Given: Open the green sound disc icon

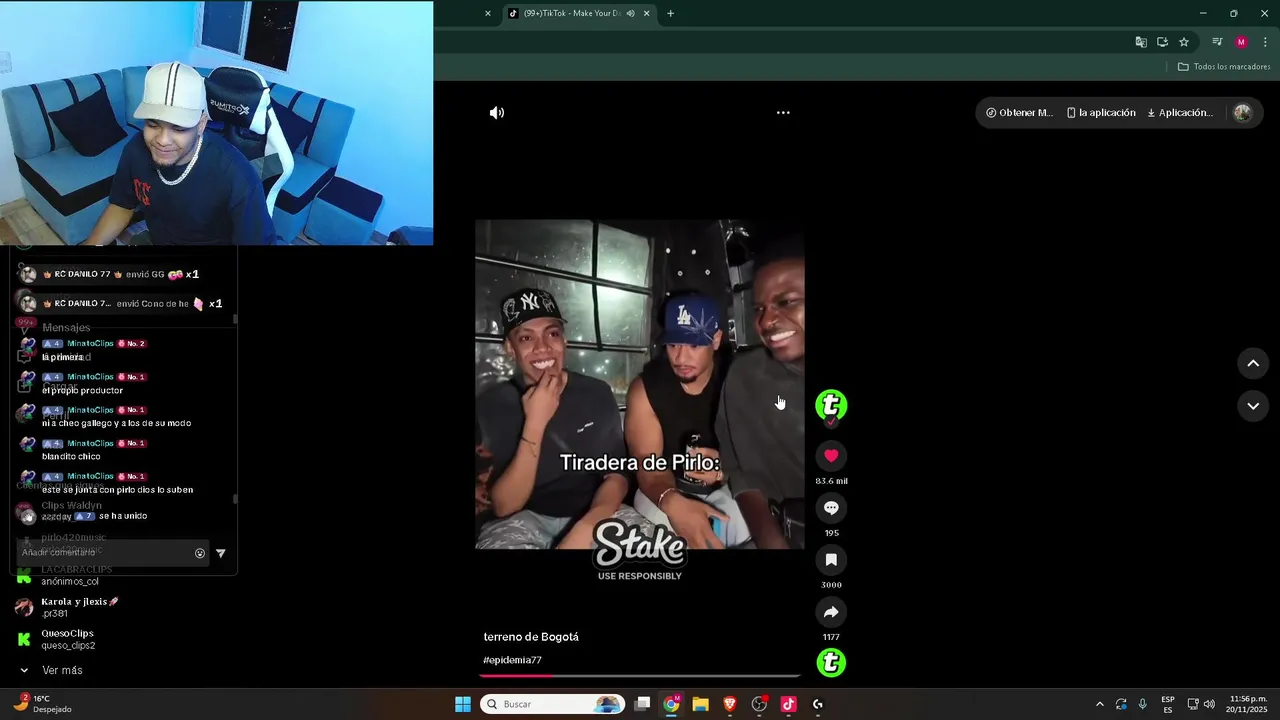Looking at the screenshot, I should point(831,663).
